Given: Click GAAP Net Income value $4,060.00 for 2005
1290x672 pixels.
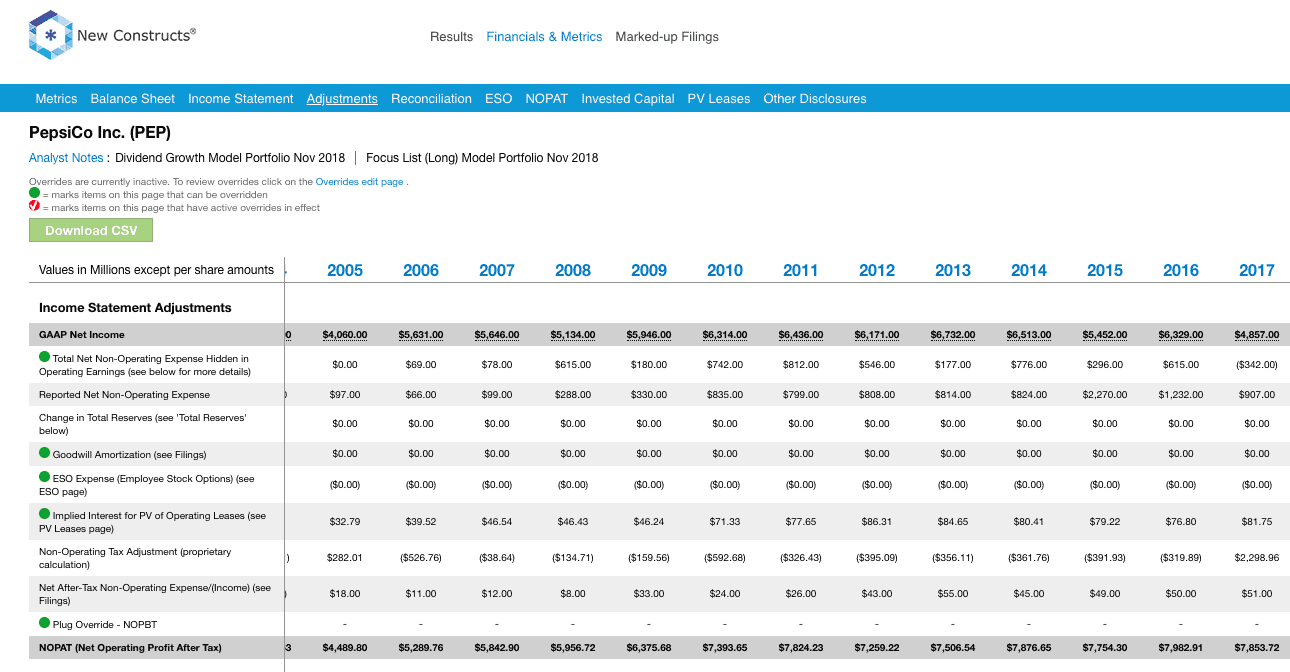Looking at the screenshot, I should (345, 335).
